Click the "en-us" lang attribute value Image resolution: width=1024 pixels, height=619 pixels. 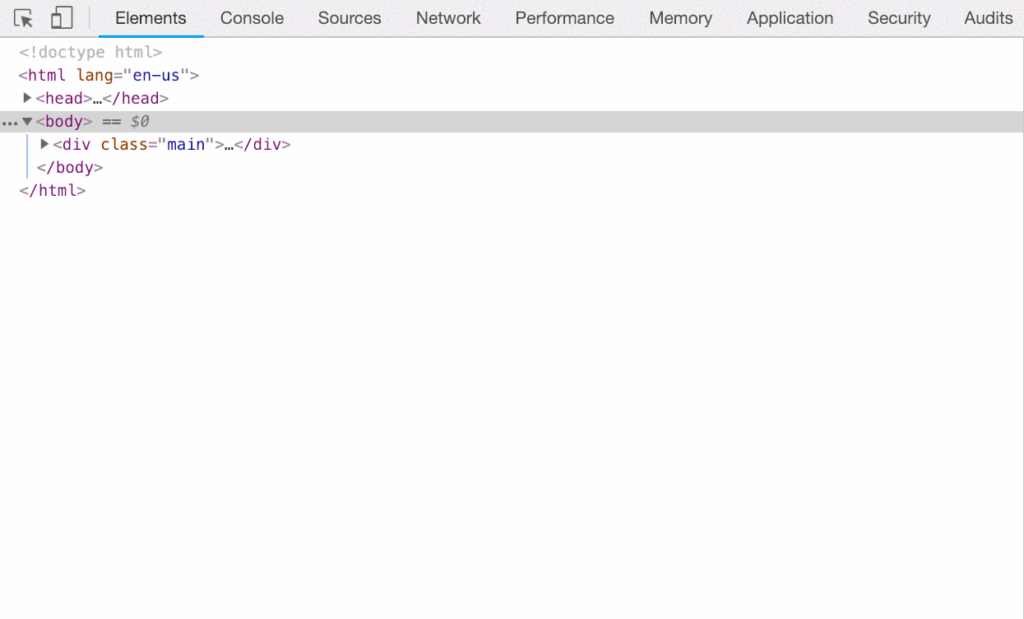point(157,75)
